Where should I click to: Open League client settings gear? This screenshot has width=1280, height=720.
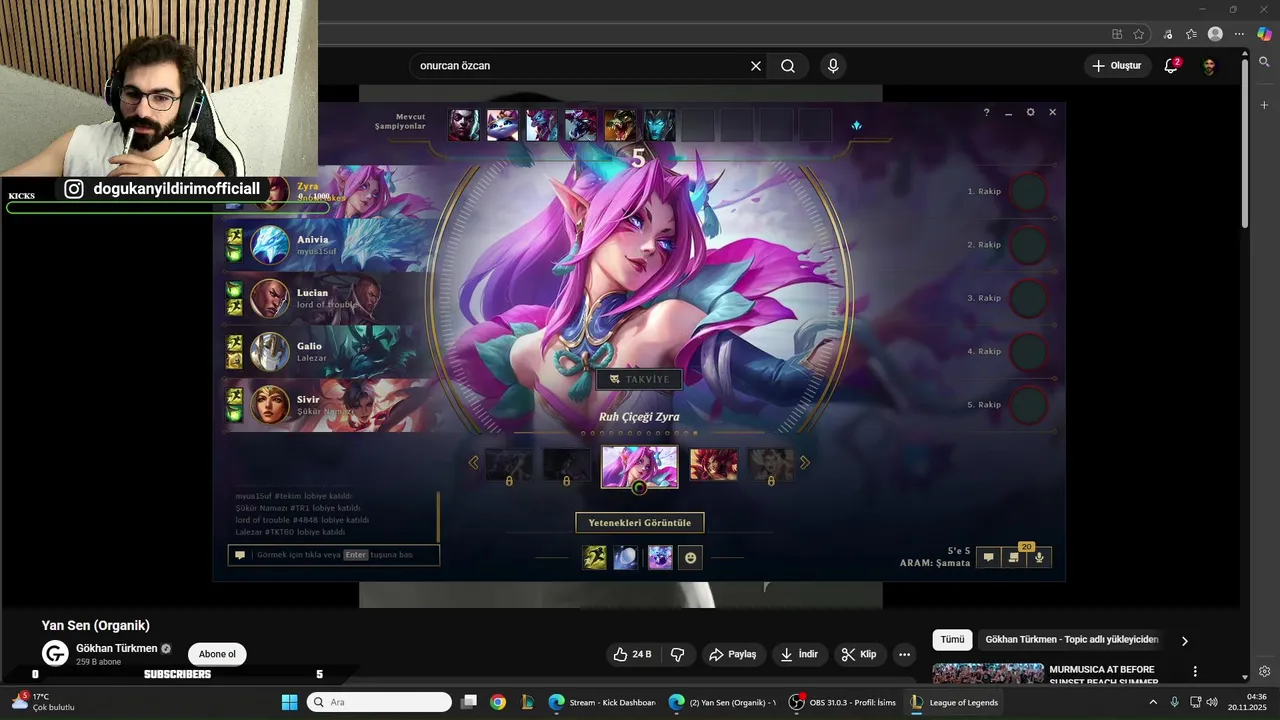point(1031,112)
